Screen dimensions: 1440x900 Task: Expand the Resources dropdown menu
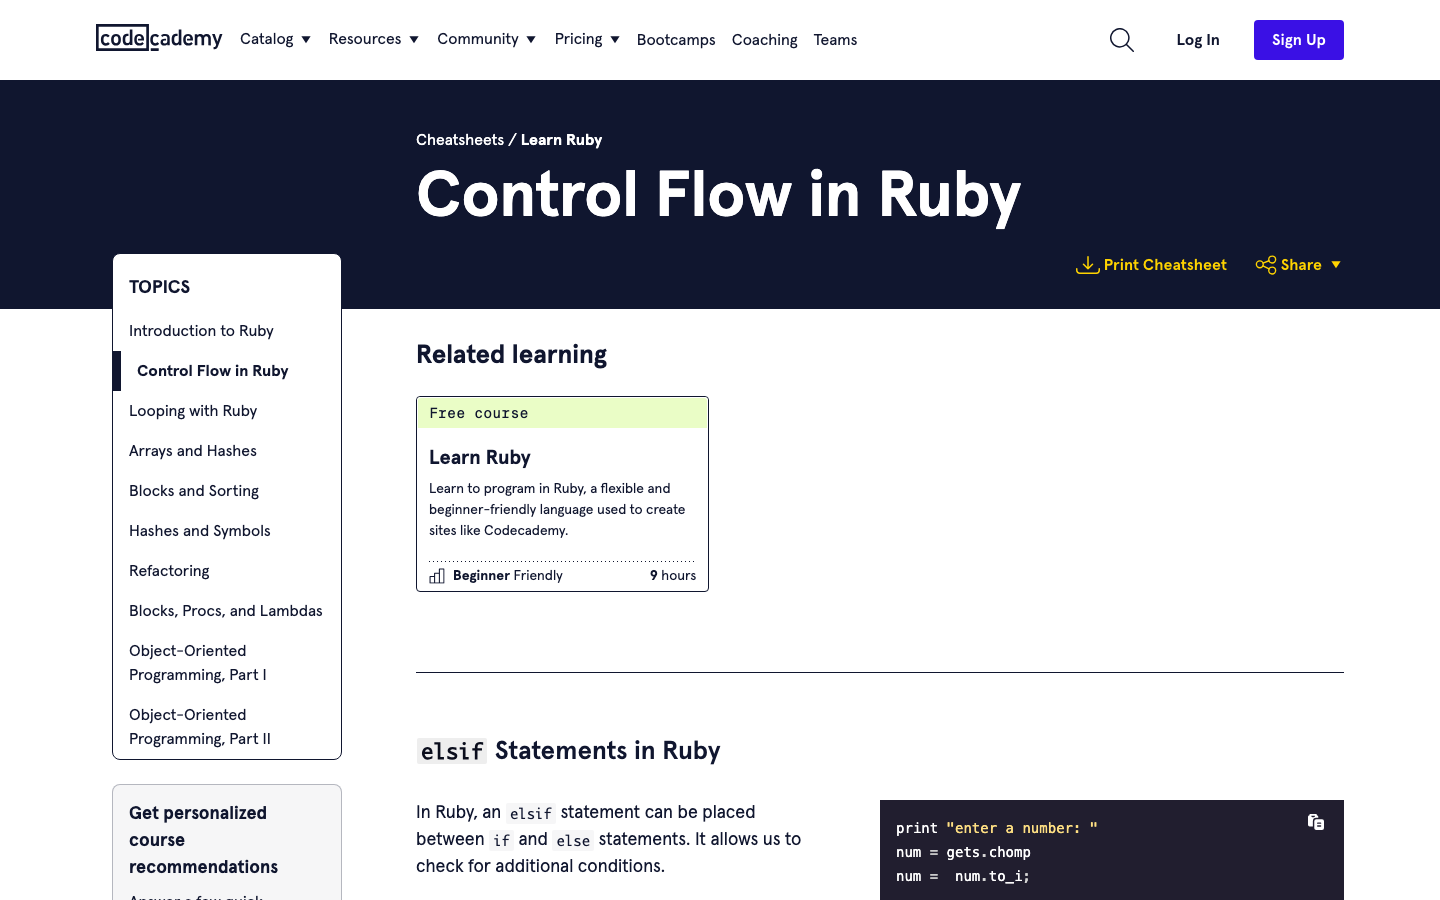click(374, 39)
